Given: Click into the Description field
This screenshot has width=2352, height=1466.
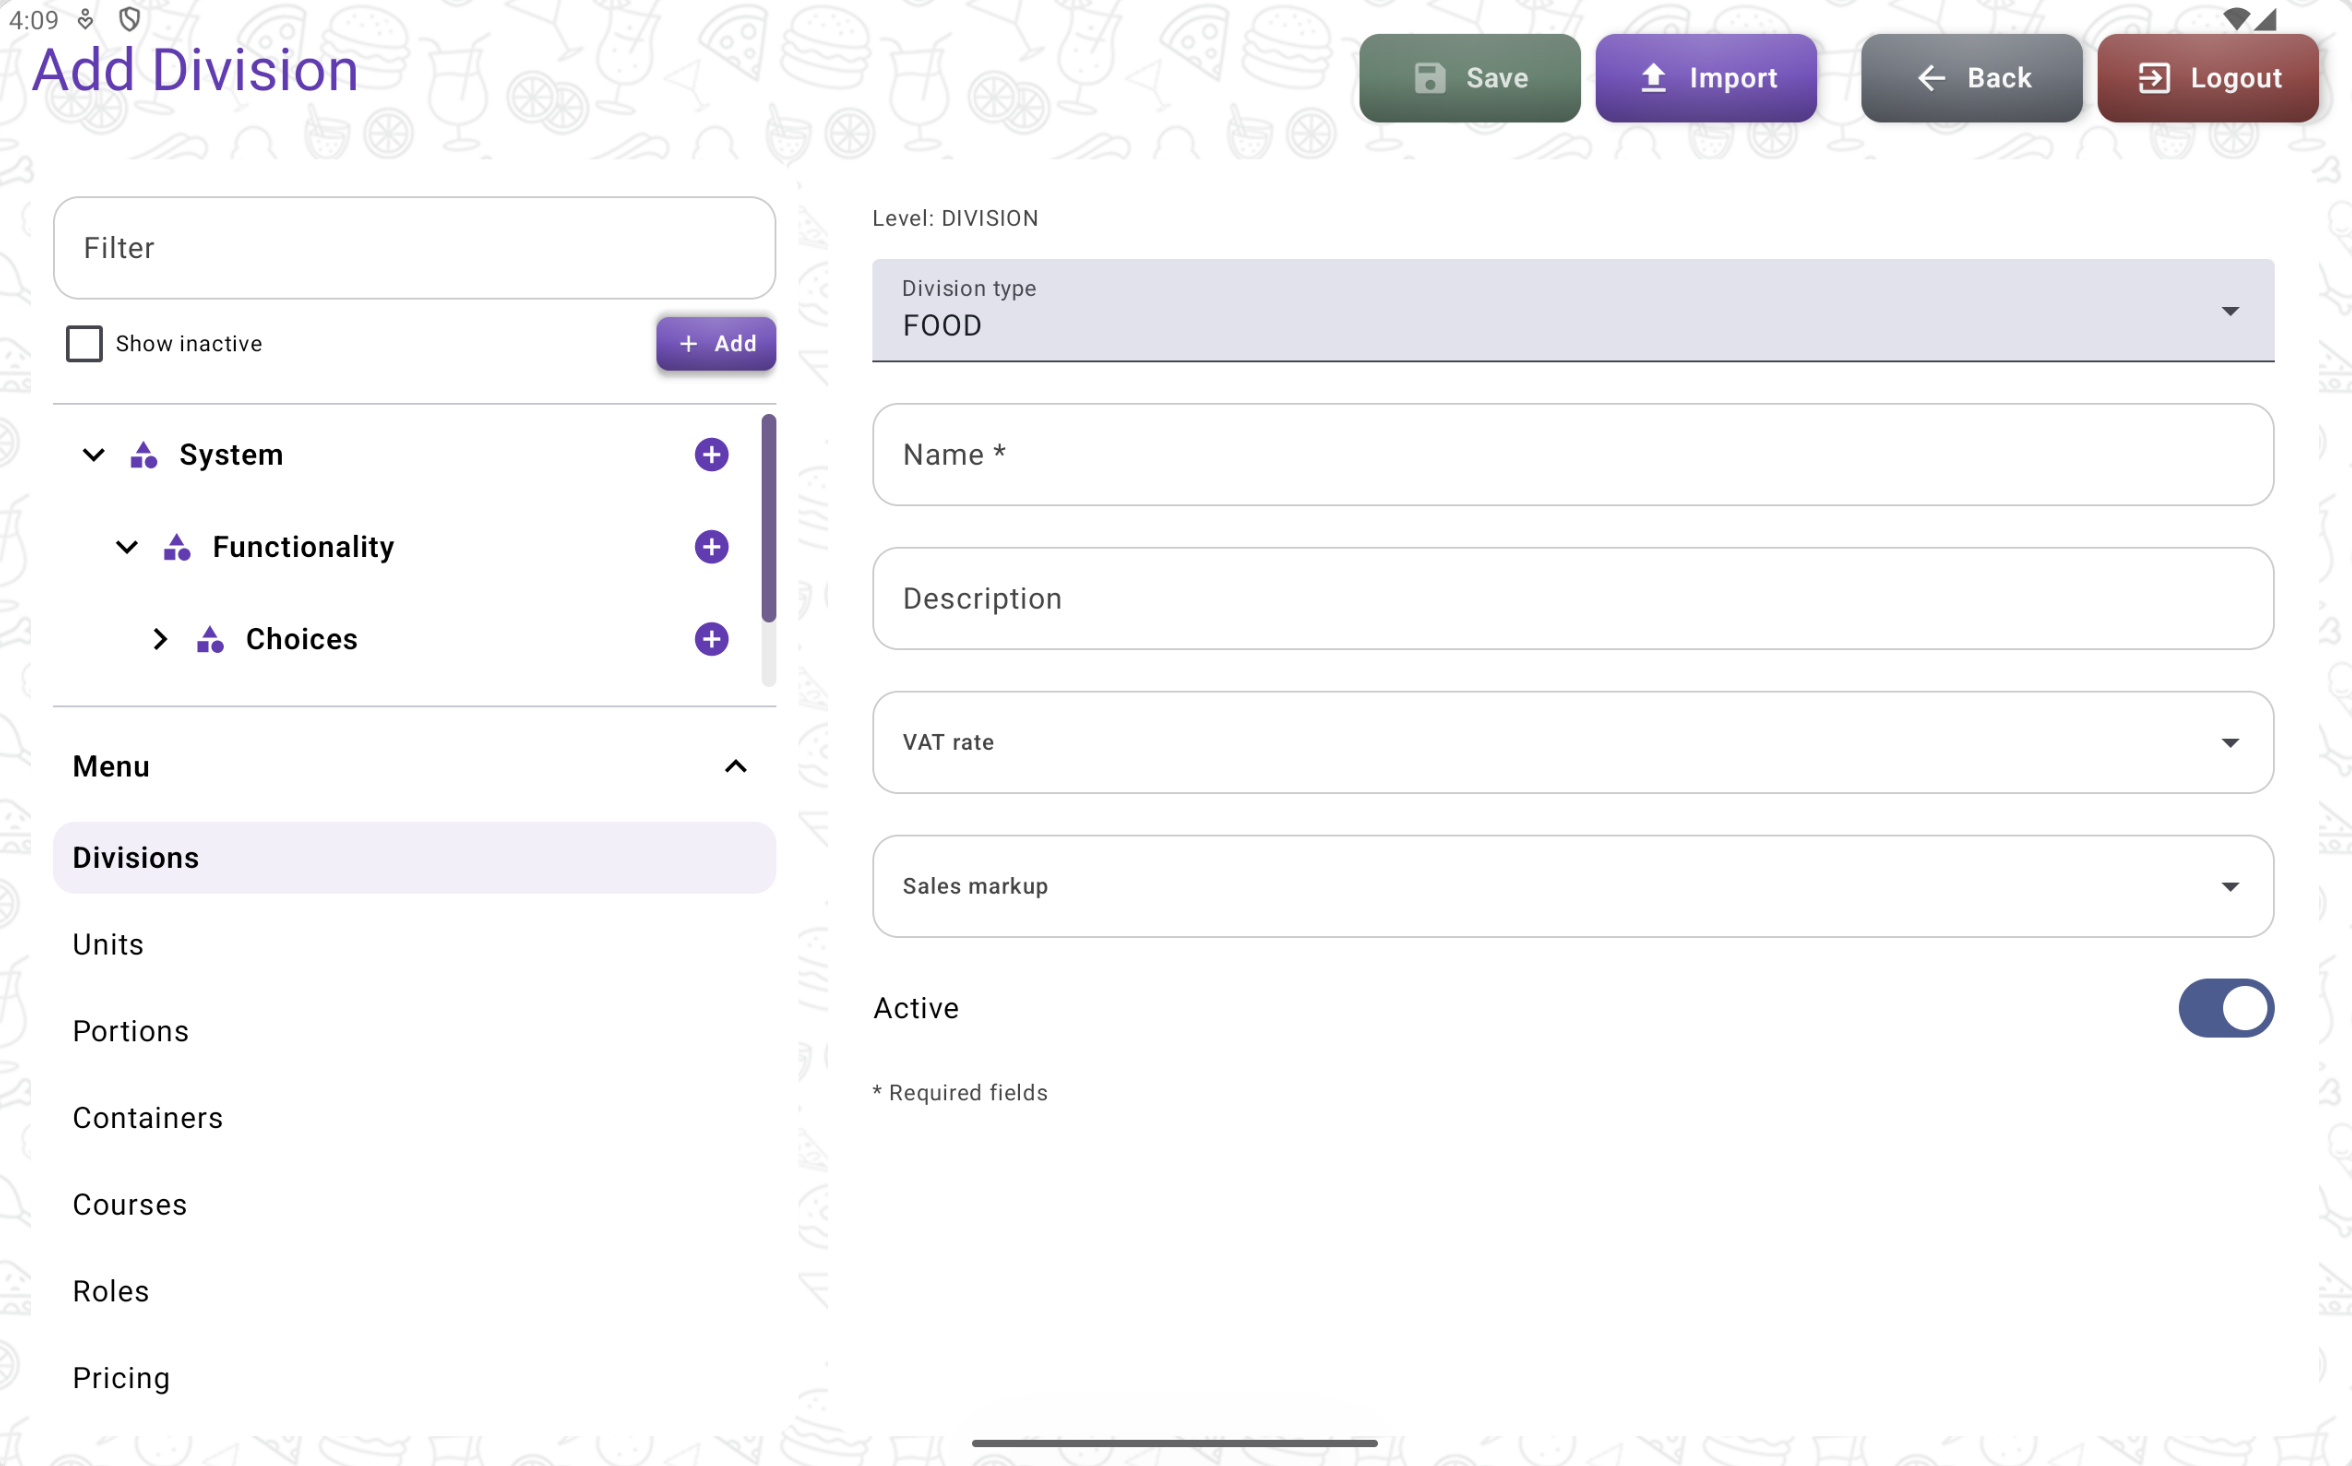Looking at the screenshot, I should click(1573, 598).
